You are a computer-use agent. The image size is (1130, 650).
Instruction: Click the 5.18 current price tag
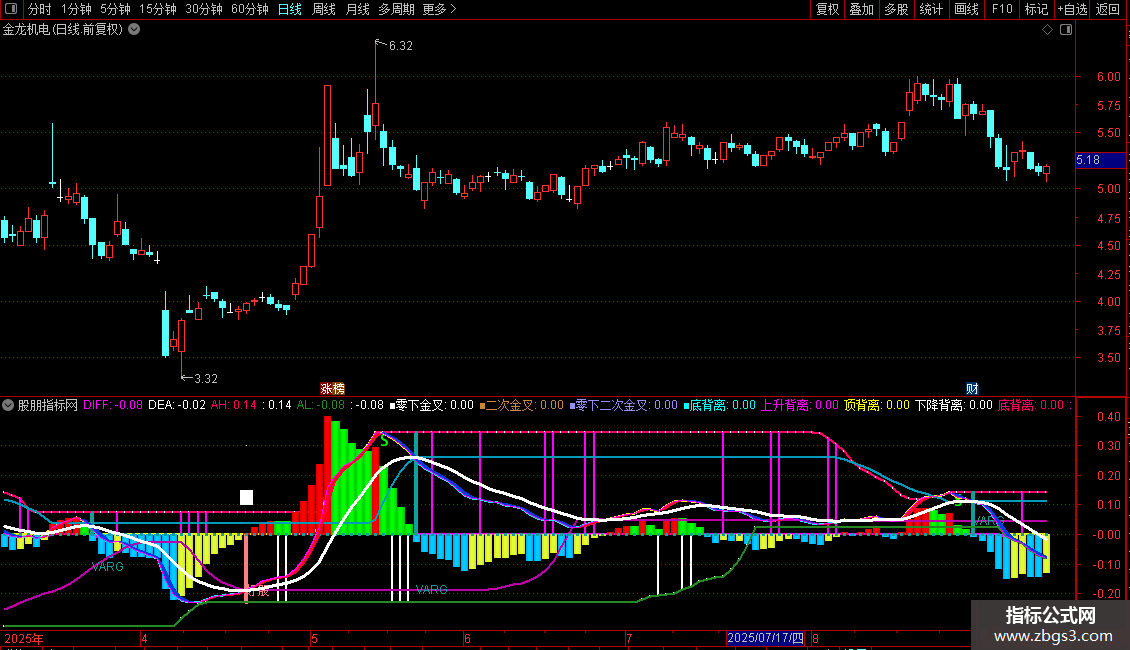point(1100,160)
